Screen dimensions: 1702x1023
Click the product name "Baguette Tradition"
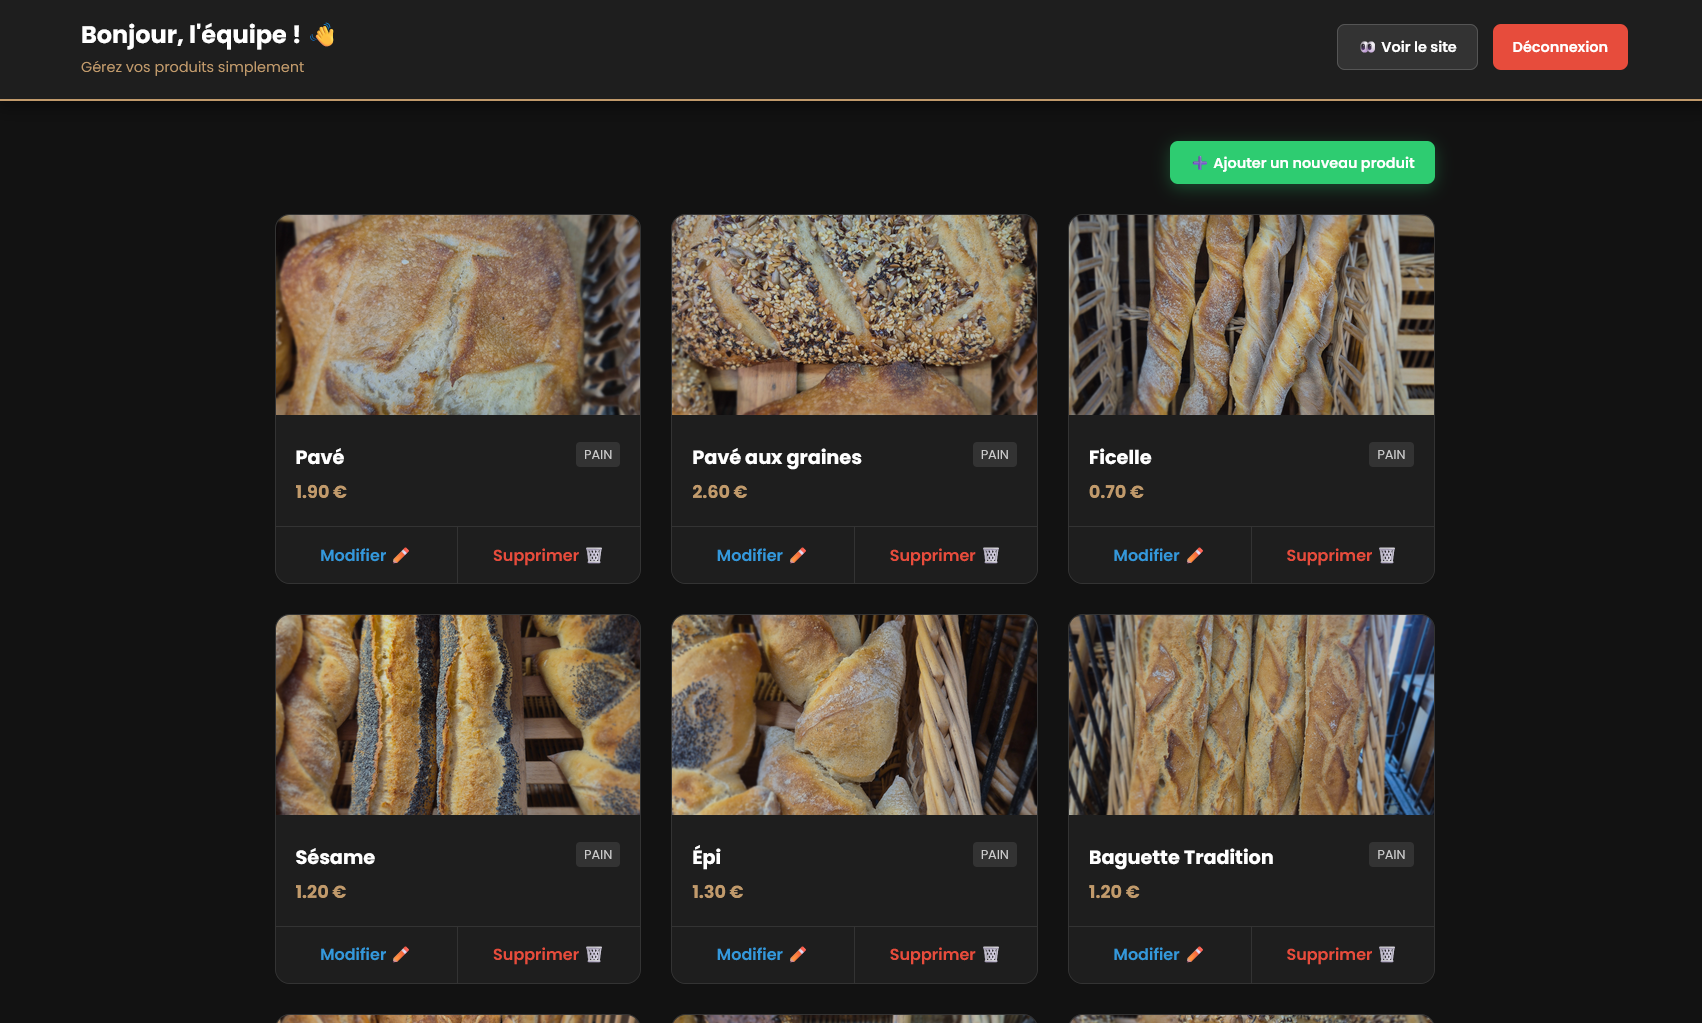1181,857
